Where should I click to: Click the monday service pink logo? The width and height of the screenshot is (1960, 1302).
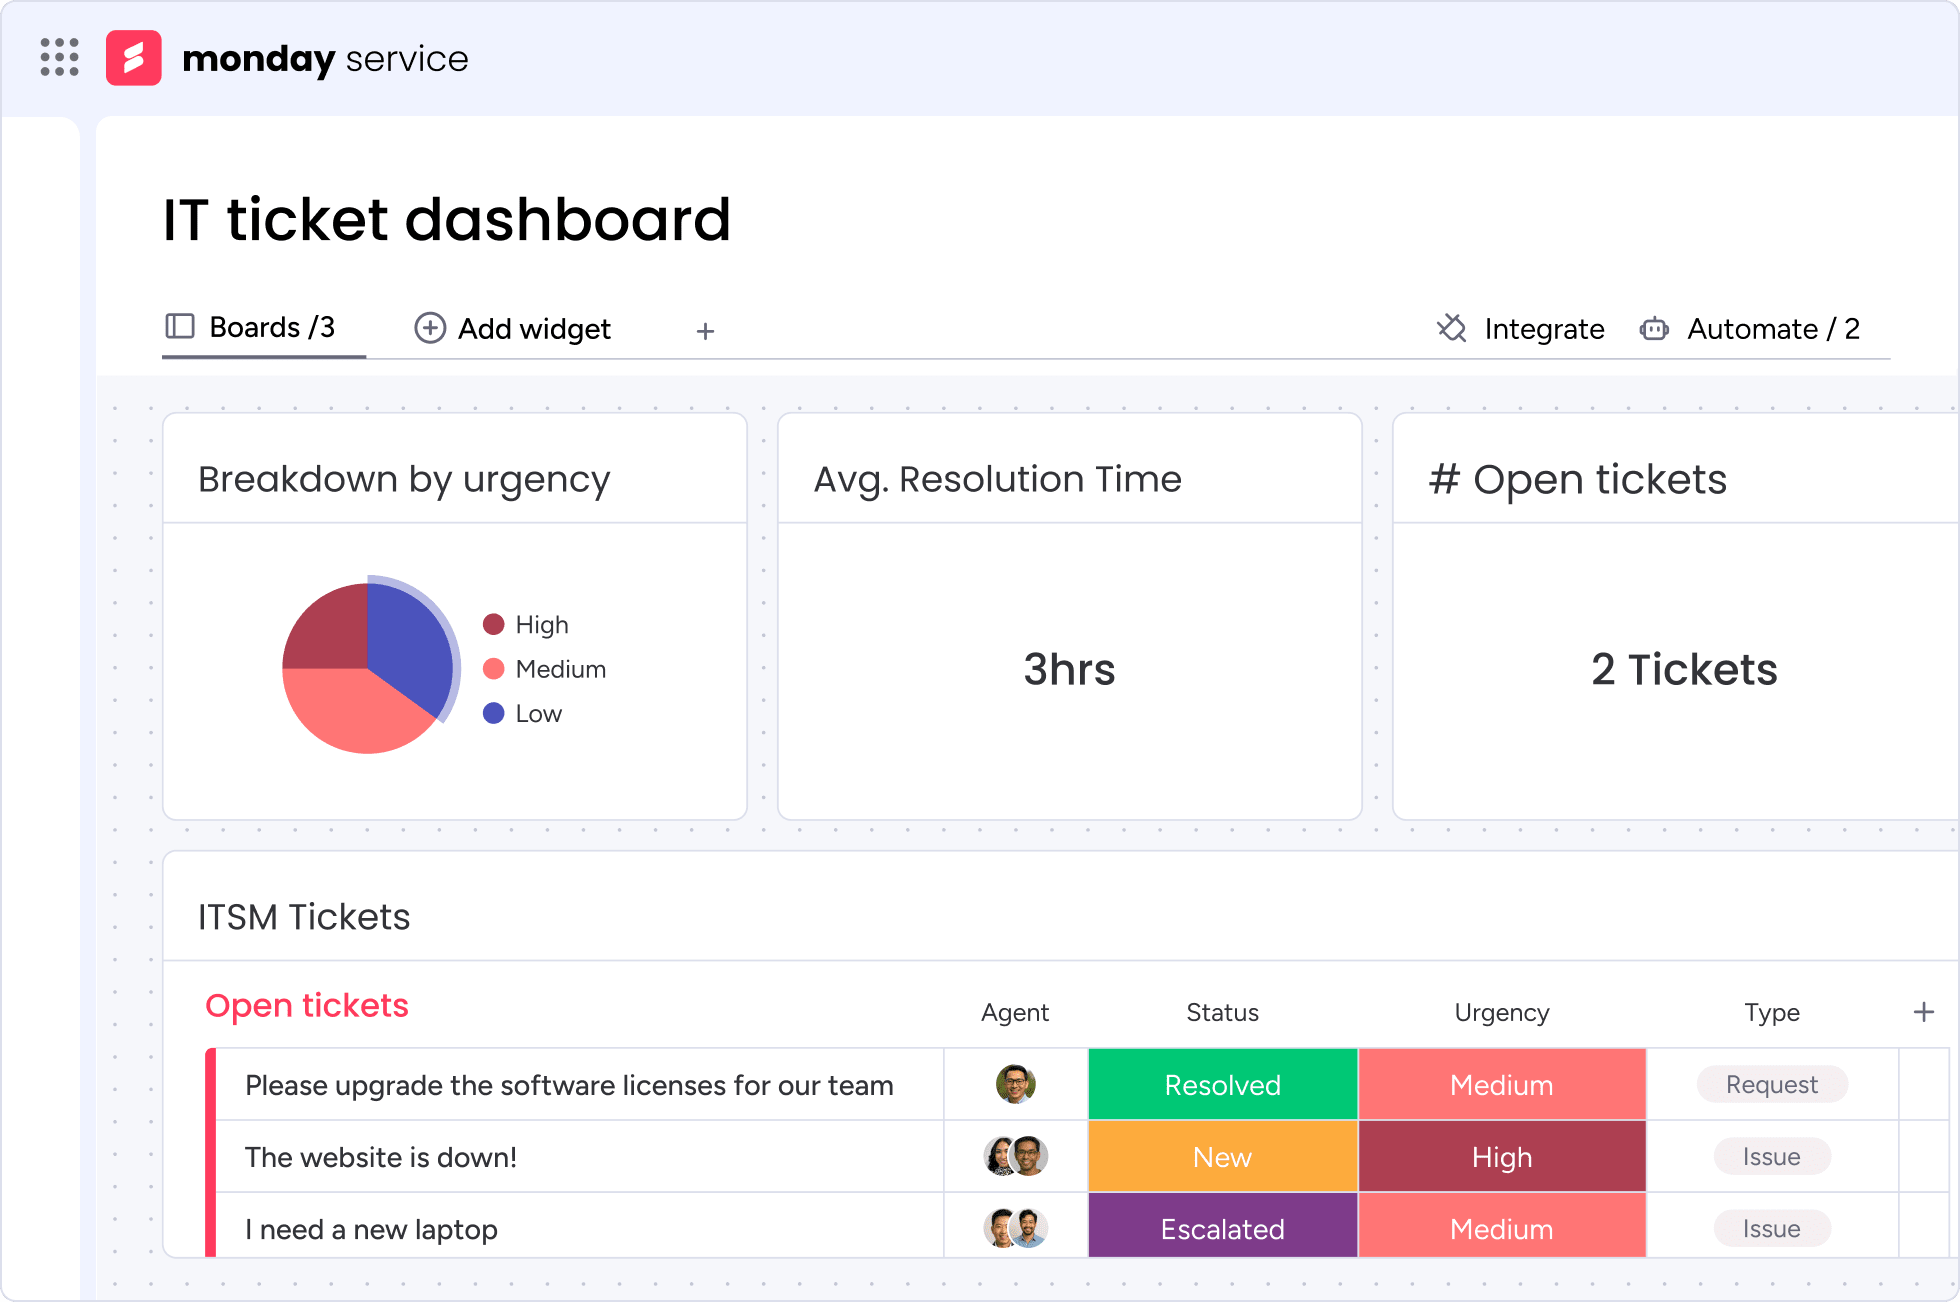point(134,58)
